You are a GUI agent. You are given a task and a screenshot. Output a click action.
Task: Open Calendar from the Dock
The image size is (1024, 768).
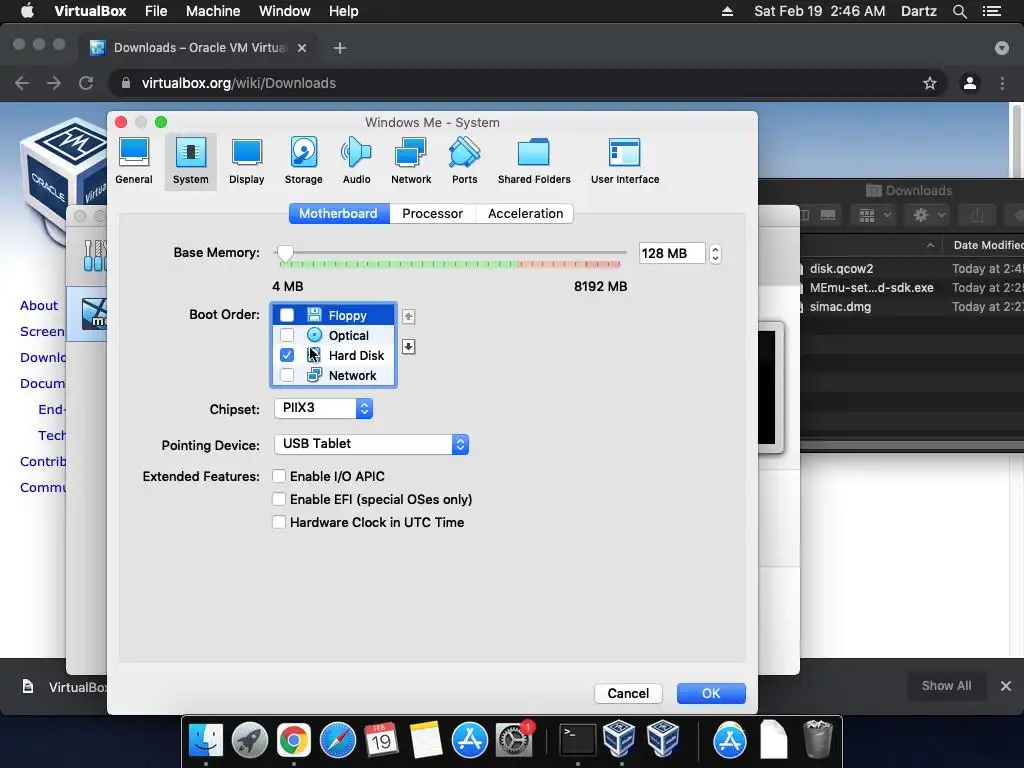[x=381, y=740]
